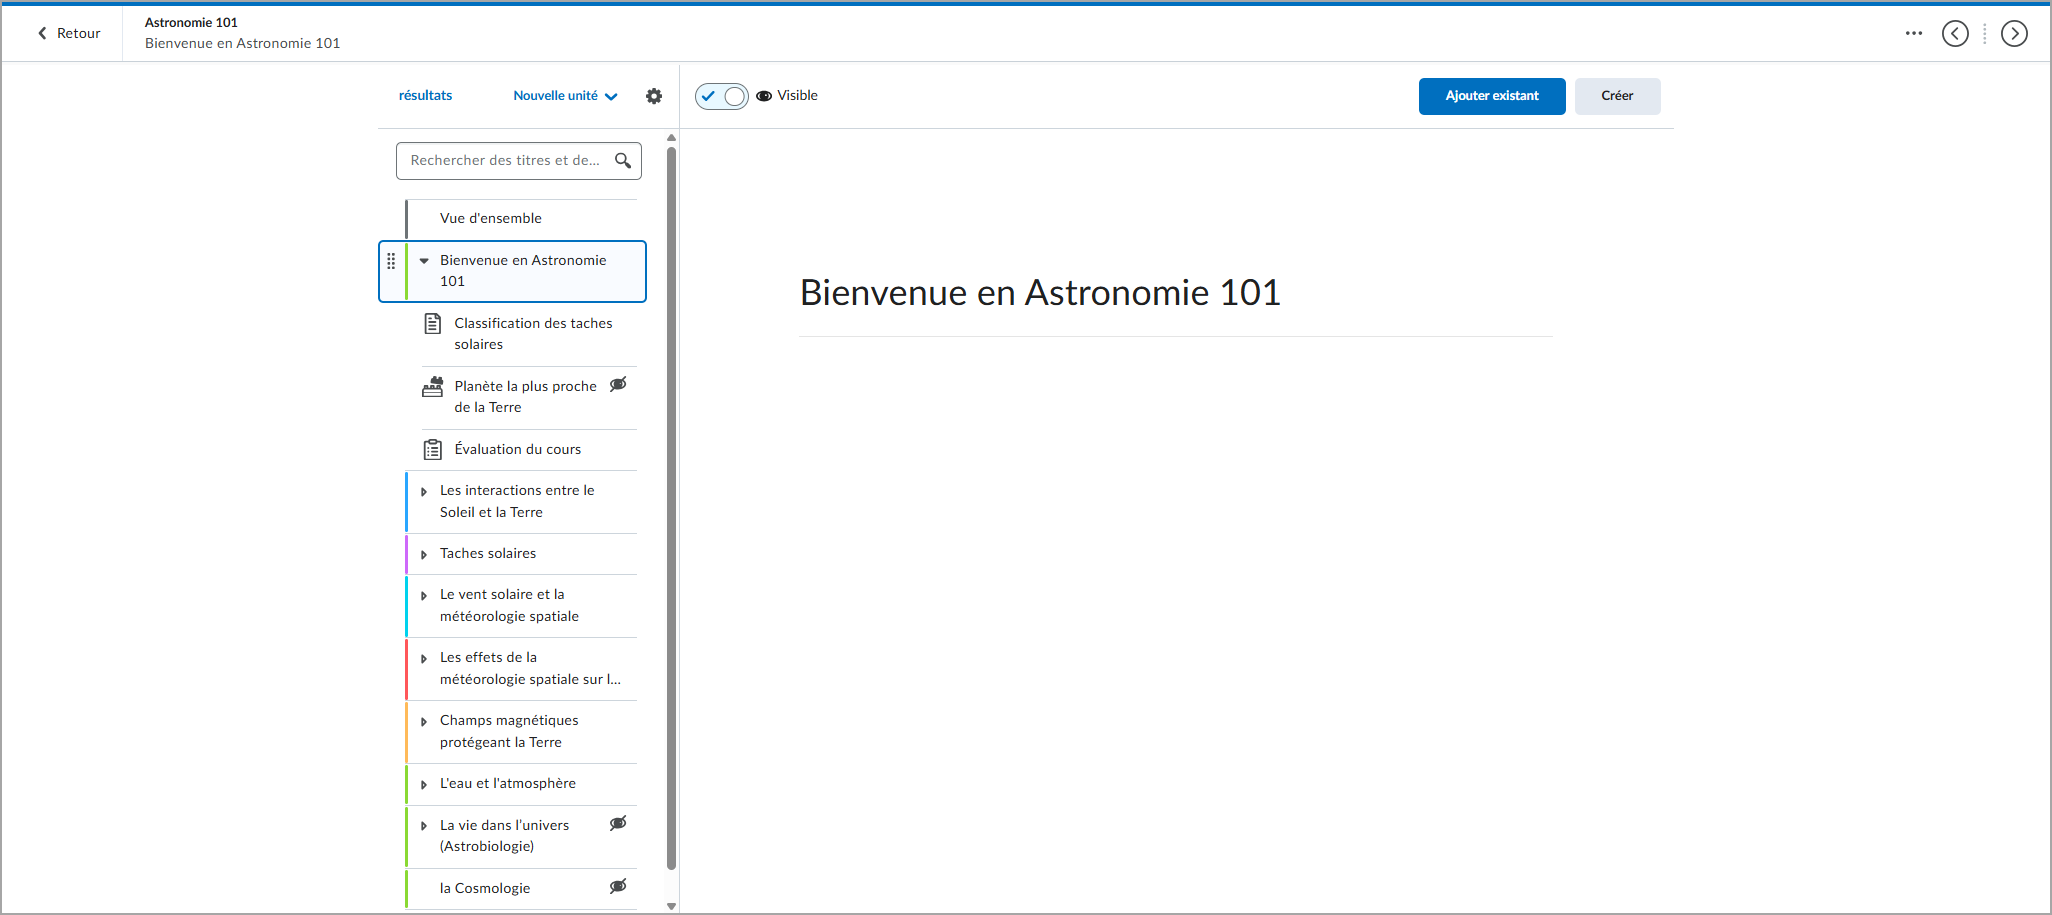Click the discussion icon for Planète la plus proche
The width and height of the screenshot is (2052, 915).
click(433, 387)
